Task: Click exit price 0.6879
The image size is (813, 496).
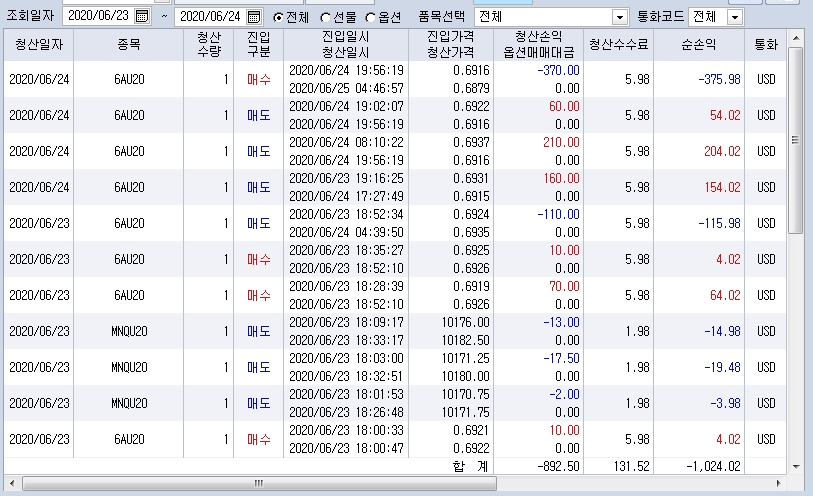Action: (471, 89)
